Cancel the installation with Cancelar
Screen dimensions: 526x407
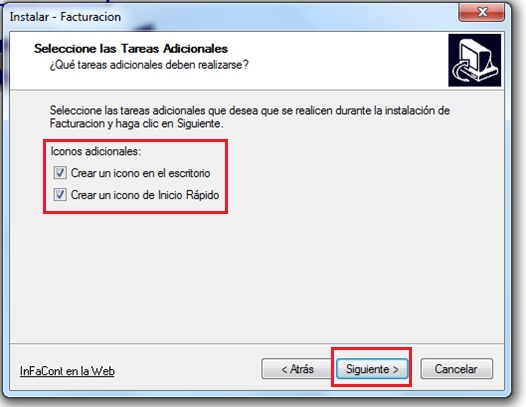(x=457, y=369)
